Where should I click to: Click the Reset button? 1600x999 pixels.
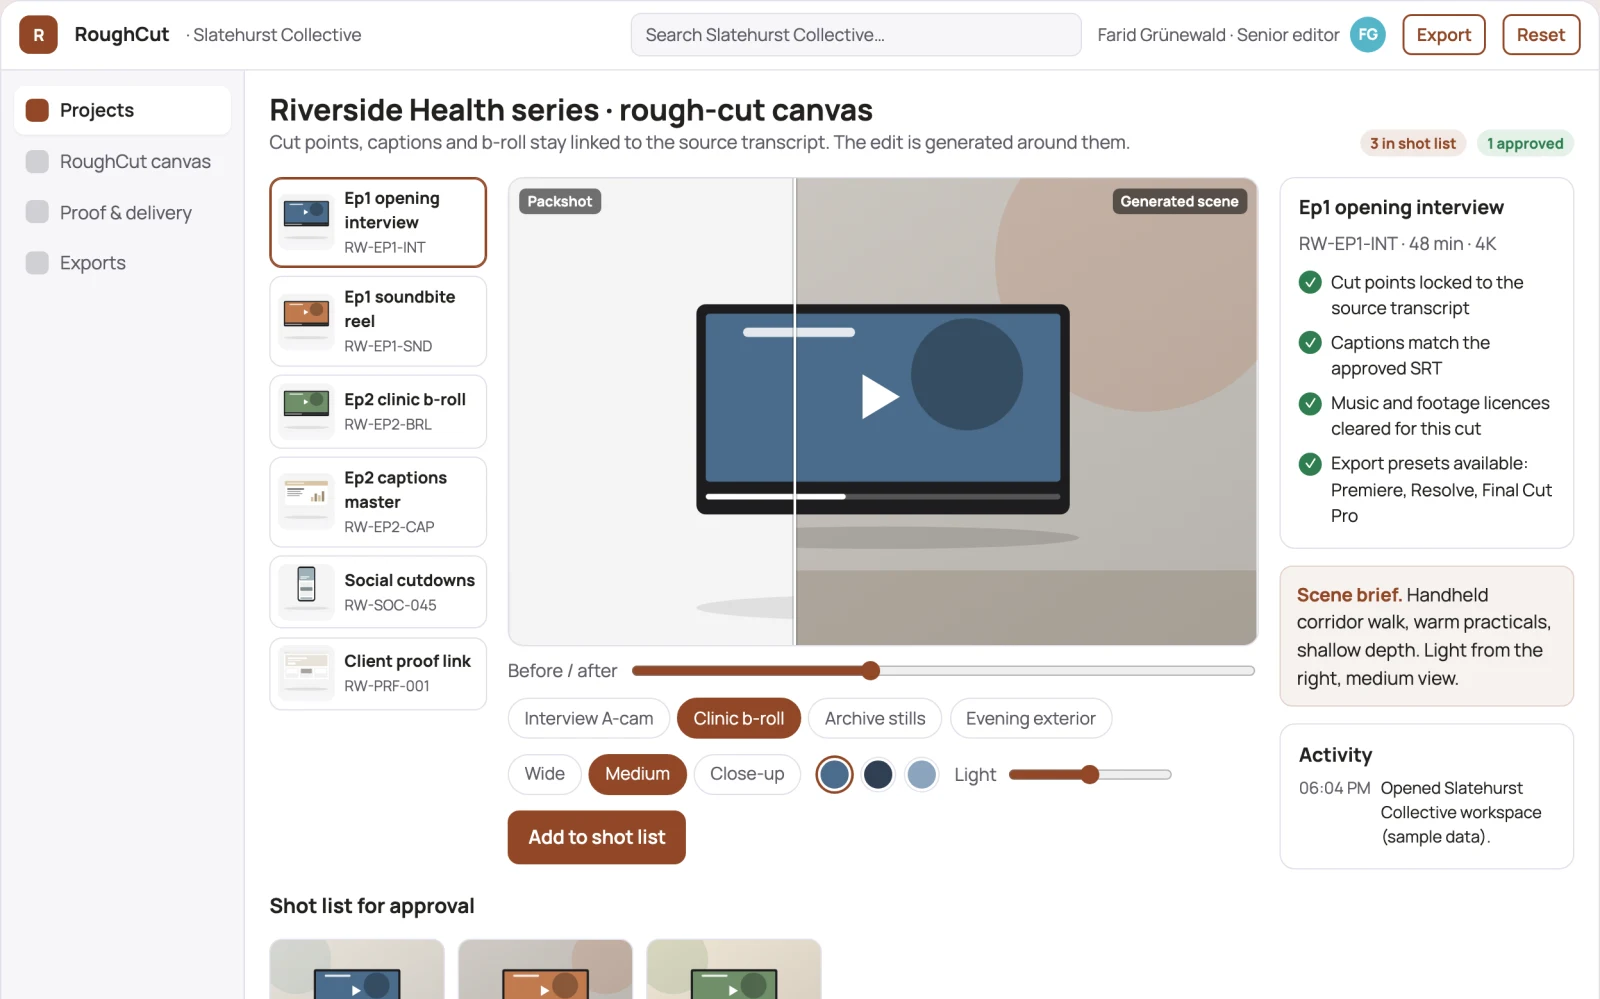click(x=1541, y=35)
